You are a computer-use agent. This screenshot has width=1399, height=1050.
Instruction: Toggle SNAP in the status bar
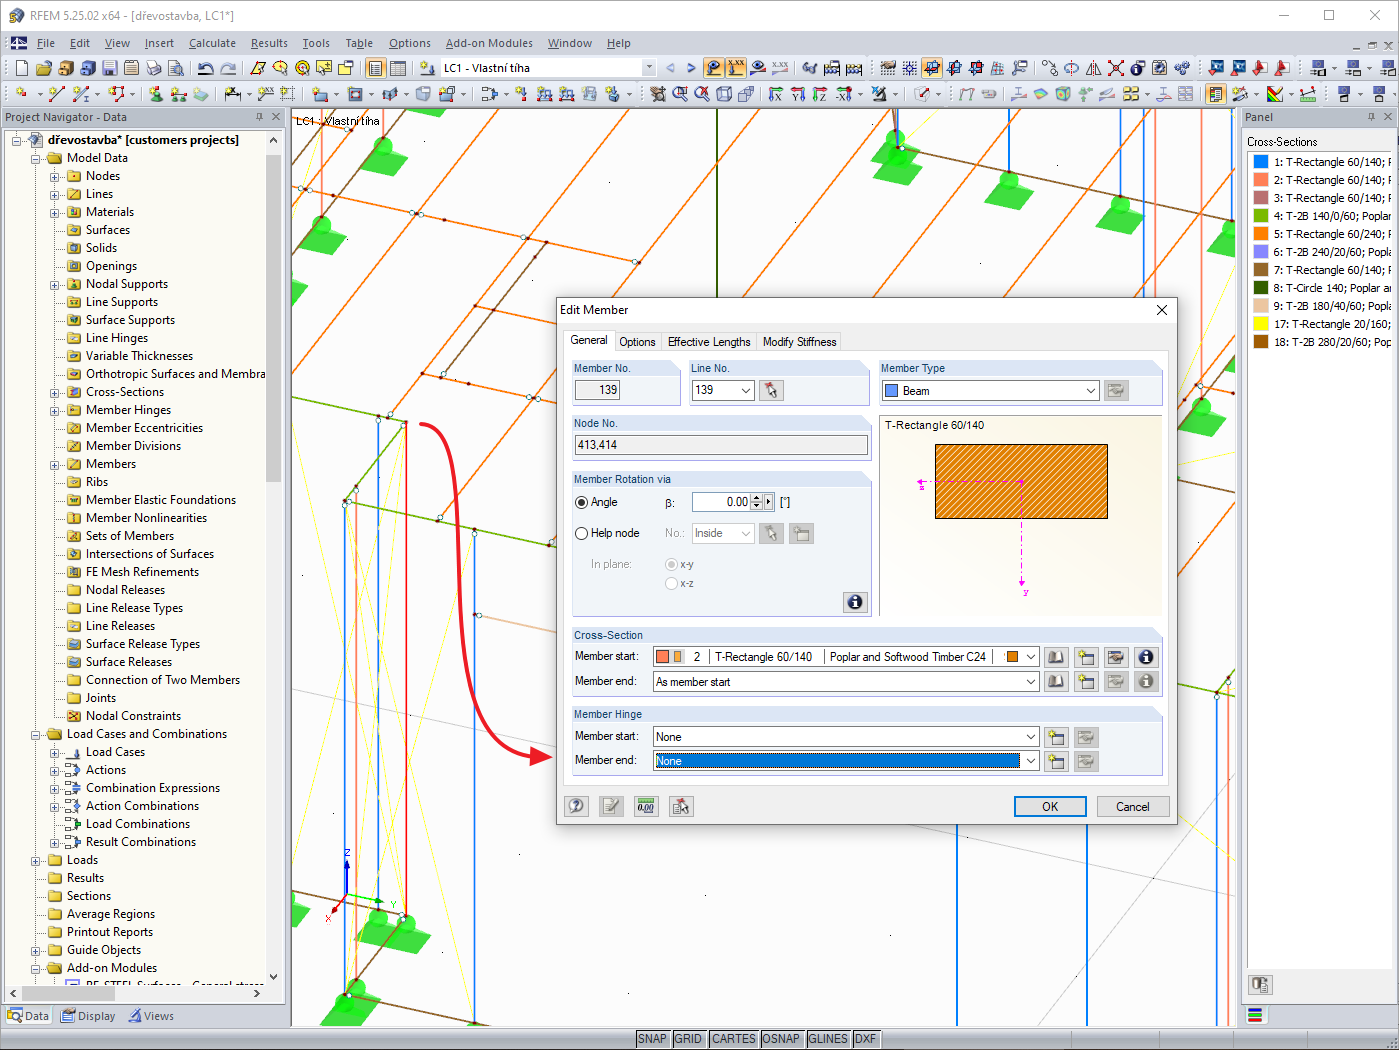tap(652, 1039)
